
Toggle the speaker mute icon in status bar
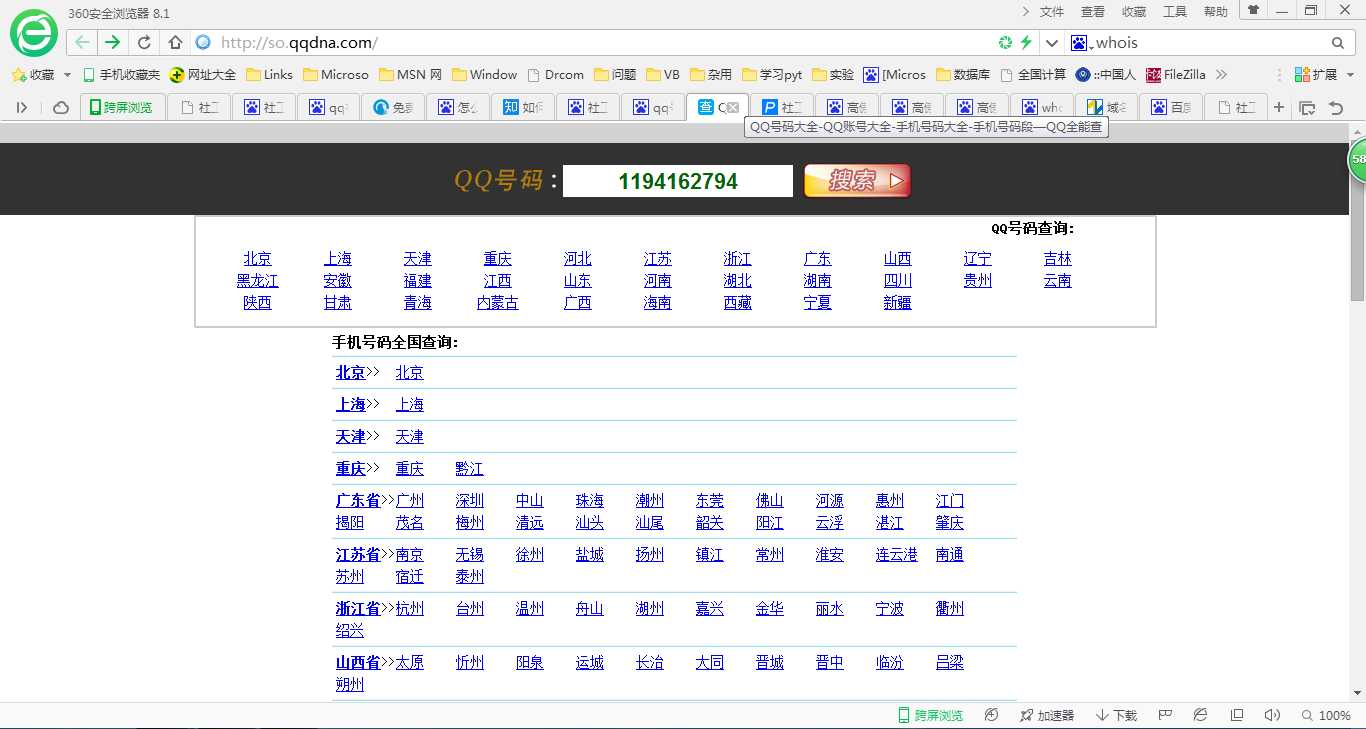coord(1272,715)
